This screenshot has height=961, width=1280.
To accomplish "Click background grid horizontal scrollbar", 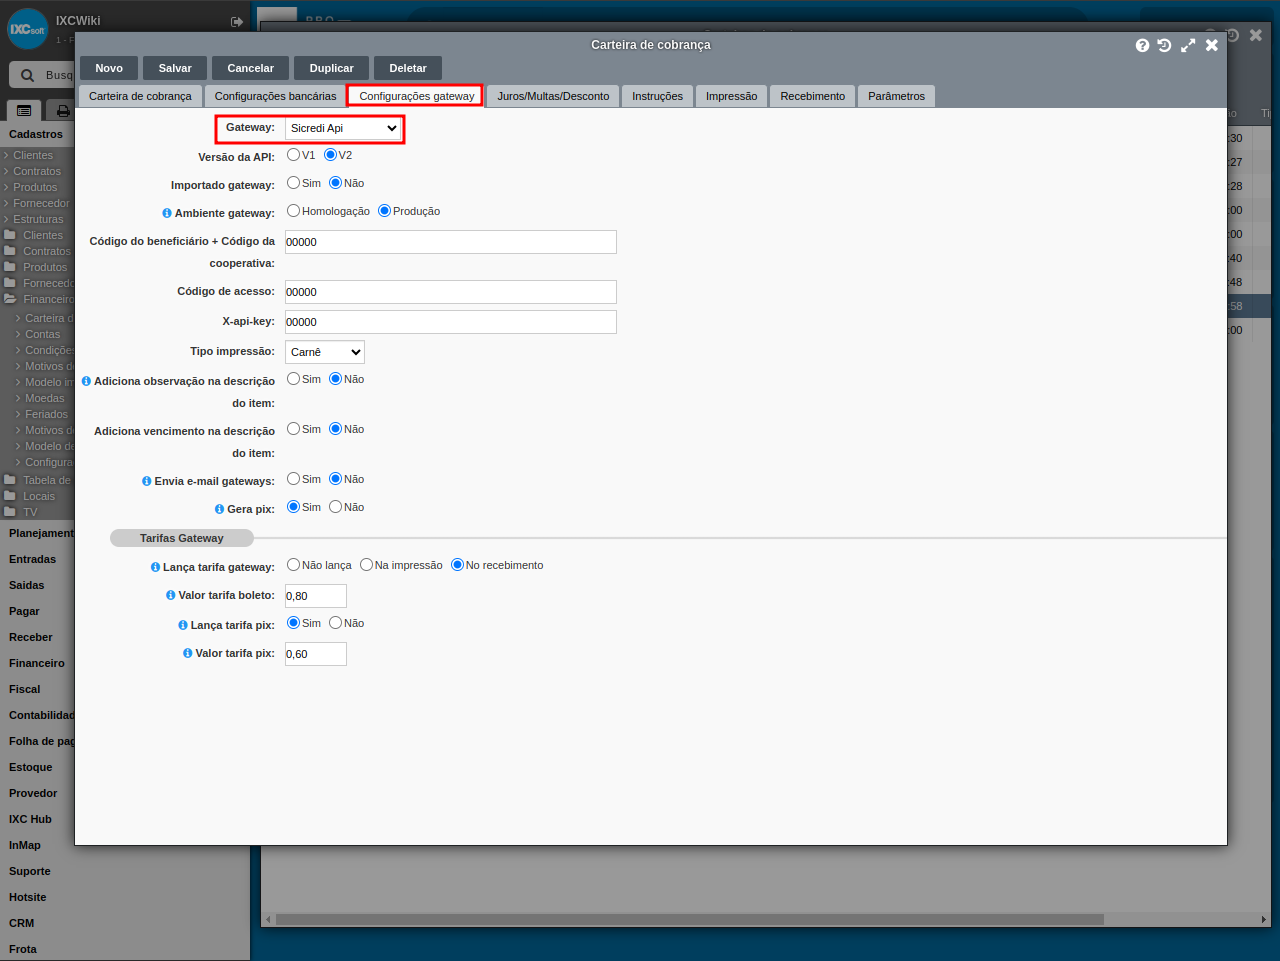I will point(690,919).
